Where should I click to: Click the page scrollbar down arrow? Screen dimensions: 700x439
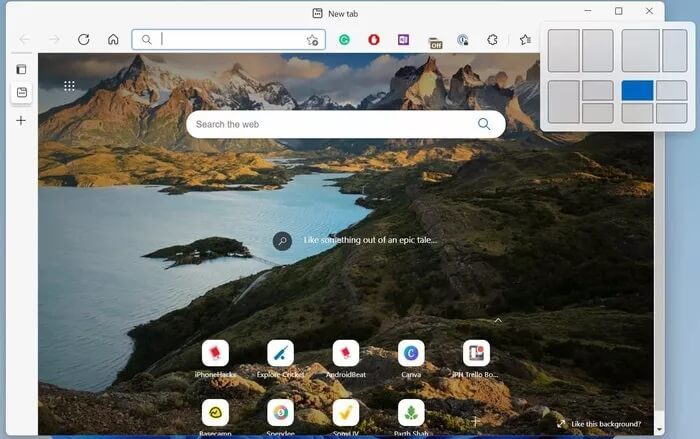click(x=659, y=430)
